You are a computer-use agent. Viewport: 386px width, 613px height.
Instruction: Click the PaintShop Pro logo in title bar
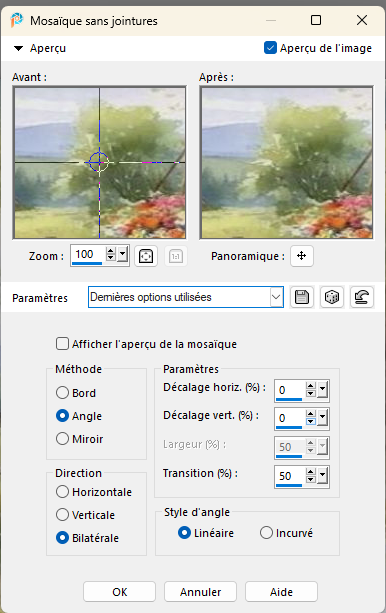click(17, 20)
